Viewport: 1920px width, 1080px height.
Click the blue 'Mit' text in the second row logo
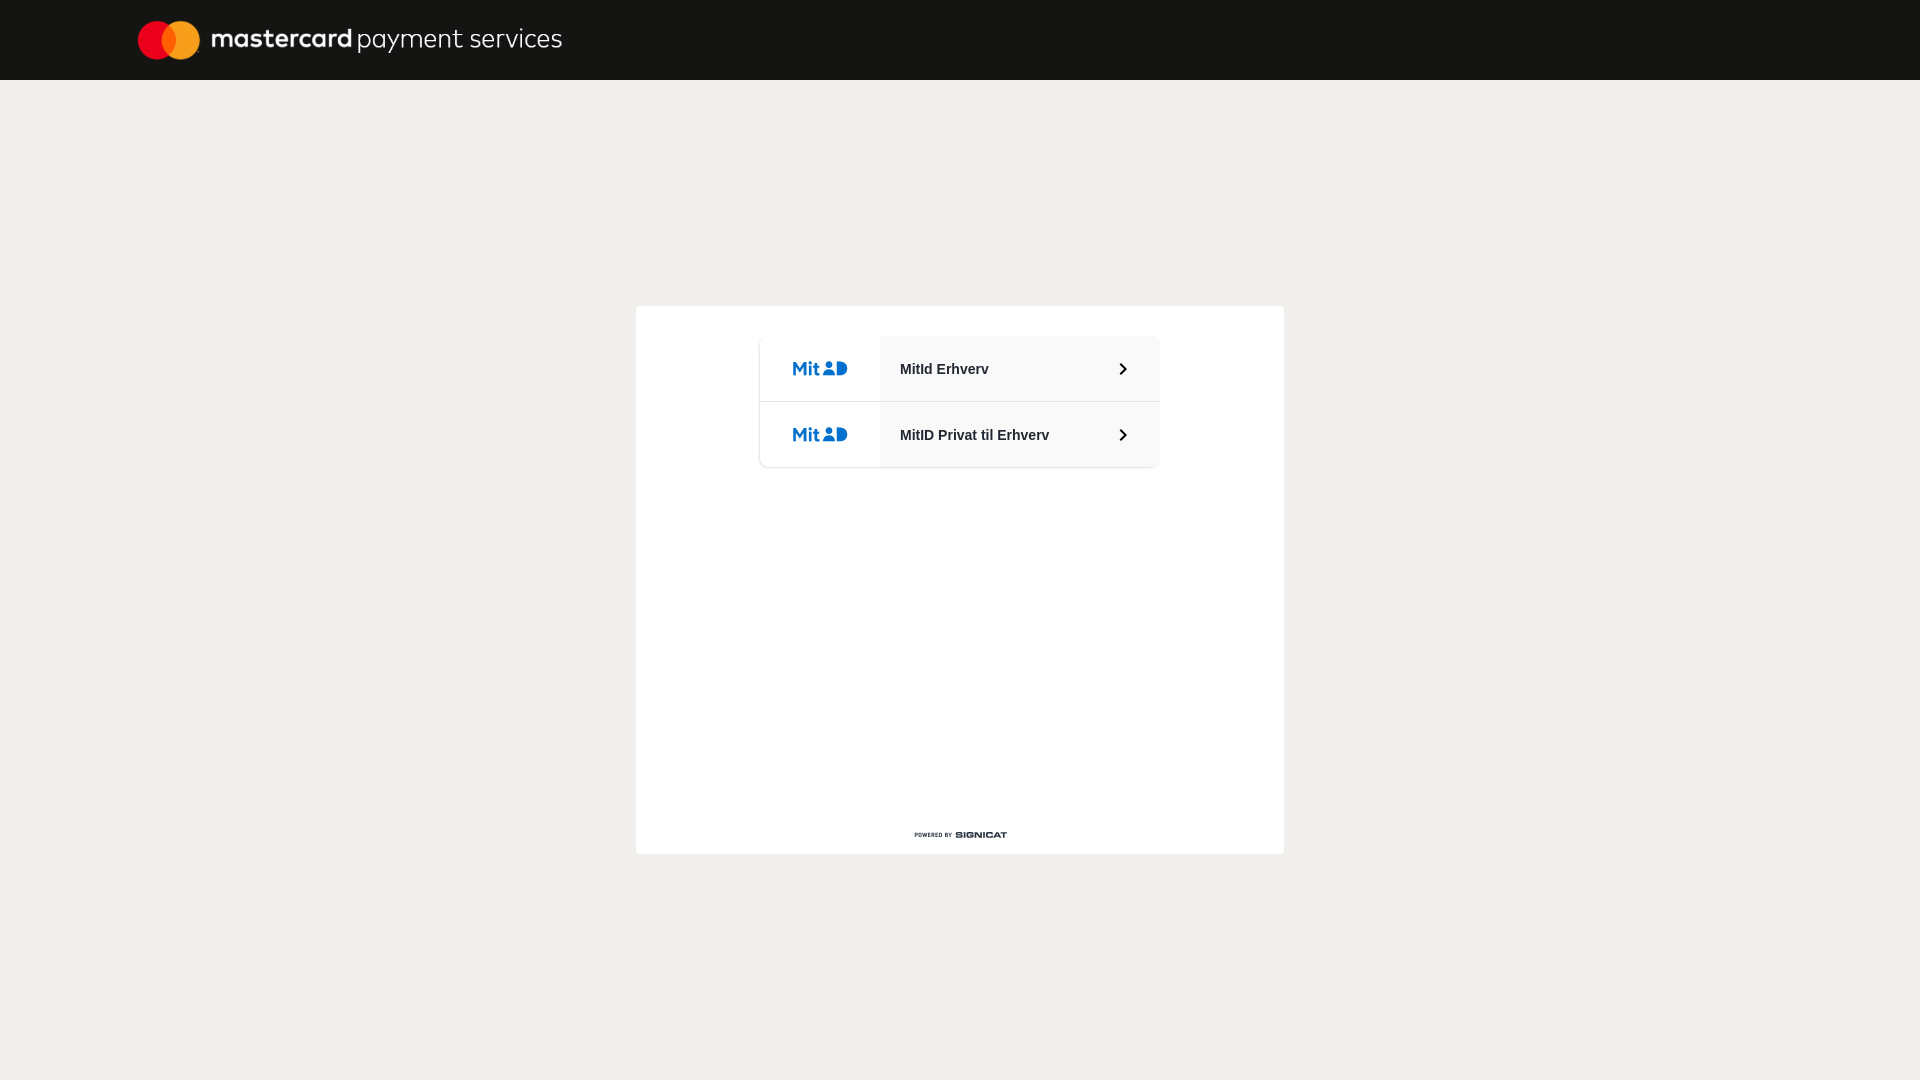pyautogui.click(x=806, y=435)
